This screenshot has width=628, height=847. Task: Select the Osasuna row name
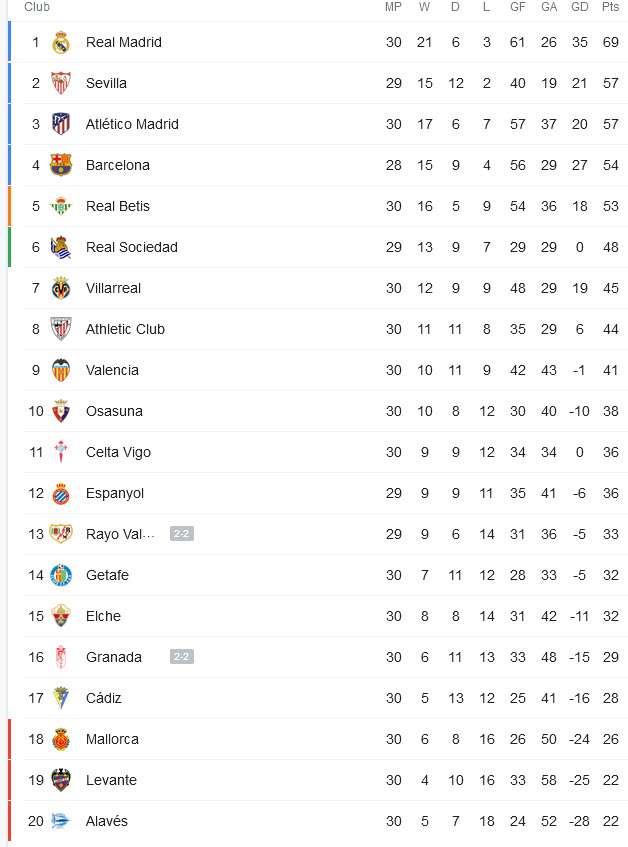114,412
